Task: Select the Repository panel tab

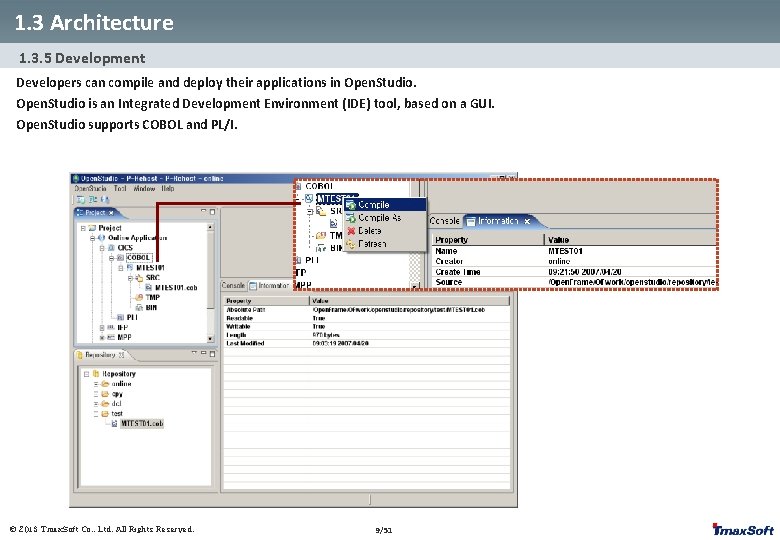Action: (x=99, y=355)
